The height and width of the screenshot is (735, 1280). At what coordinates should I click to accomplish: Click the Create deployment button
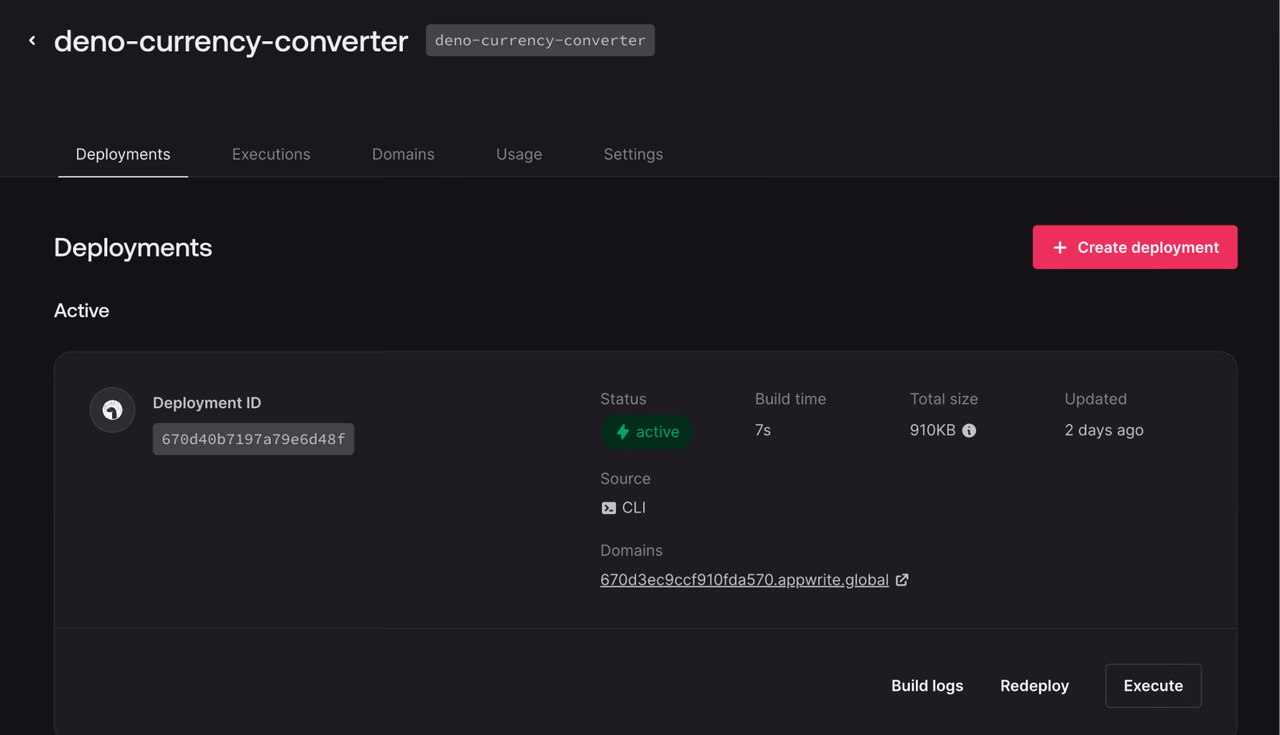[x=1135, y=247]
